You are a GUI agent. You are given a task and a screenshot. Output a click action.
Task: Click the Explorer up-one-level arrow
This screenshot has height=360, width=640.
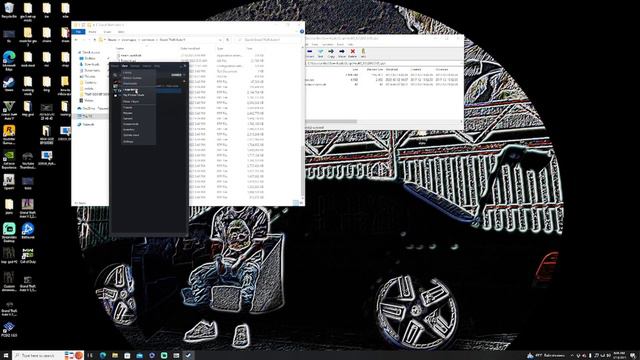(95, 40)
